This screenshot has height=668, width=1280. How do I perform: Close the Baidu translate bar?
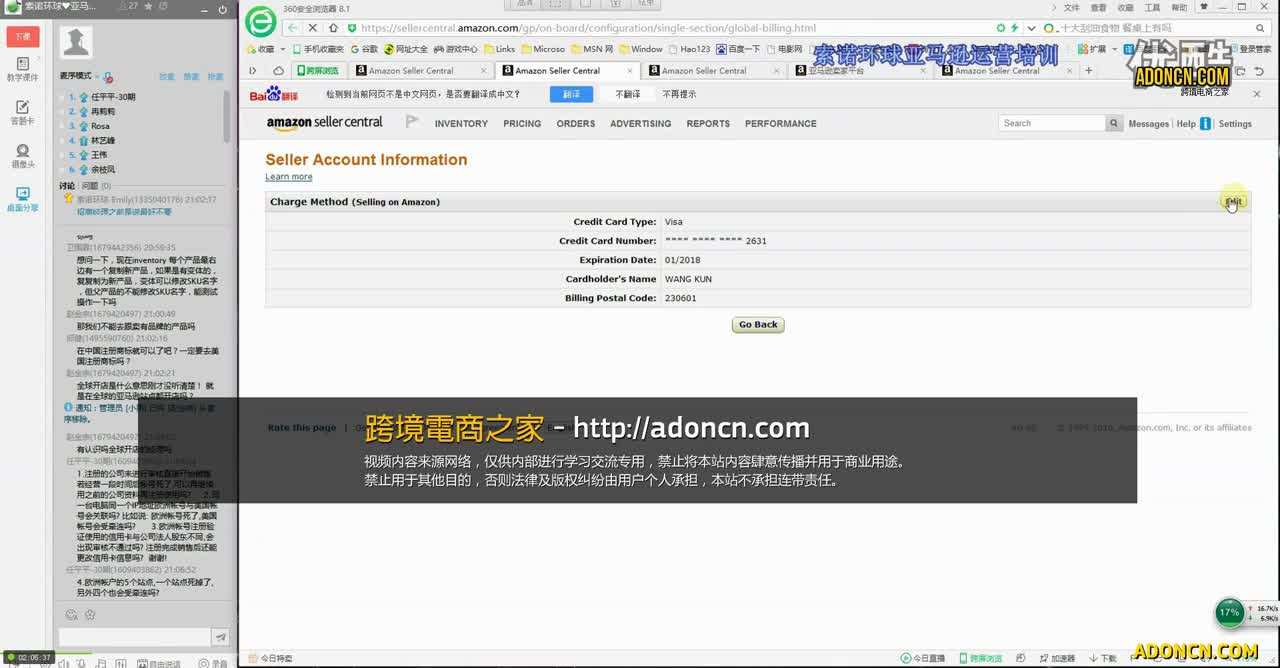coord(1257,94)
